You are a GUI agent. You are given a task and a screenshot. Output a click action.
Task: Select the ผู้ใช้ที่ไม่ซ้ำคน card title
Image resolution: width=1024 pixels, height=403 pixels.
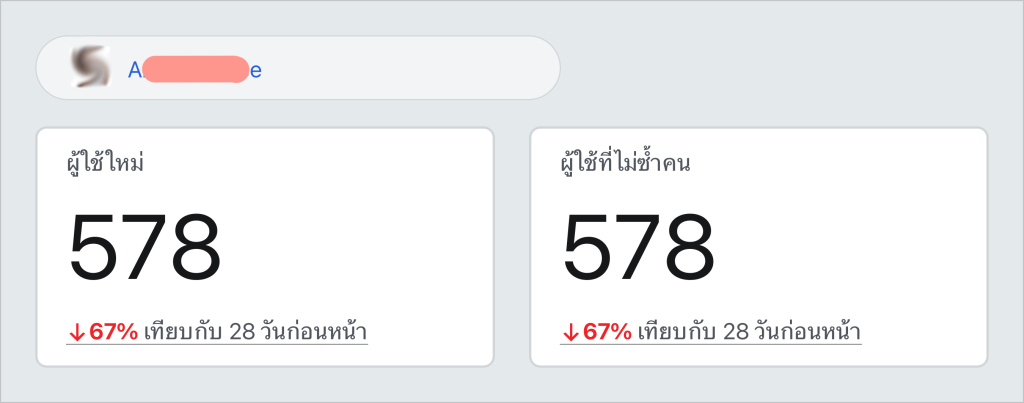[x=625, y=162]
